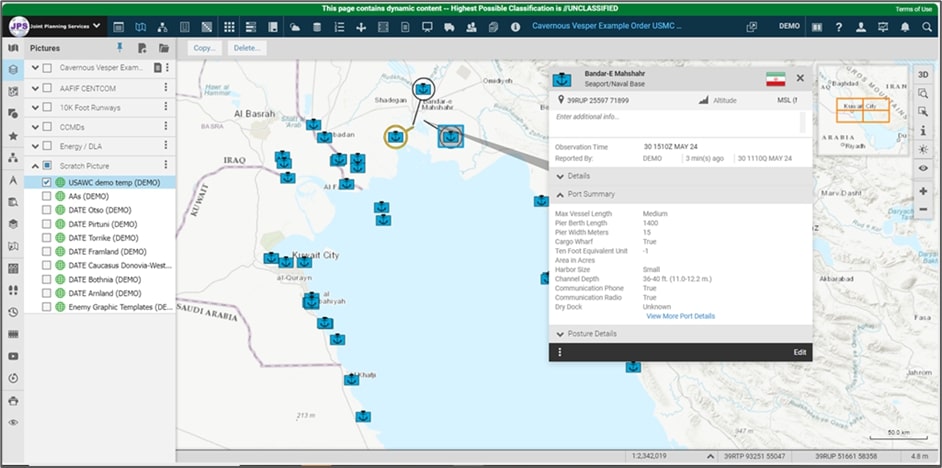The height and width of the screenshot is (468, 942).
Task: Open the apps grid icon
Action: tap(229, 27)
